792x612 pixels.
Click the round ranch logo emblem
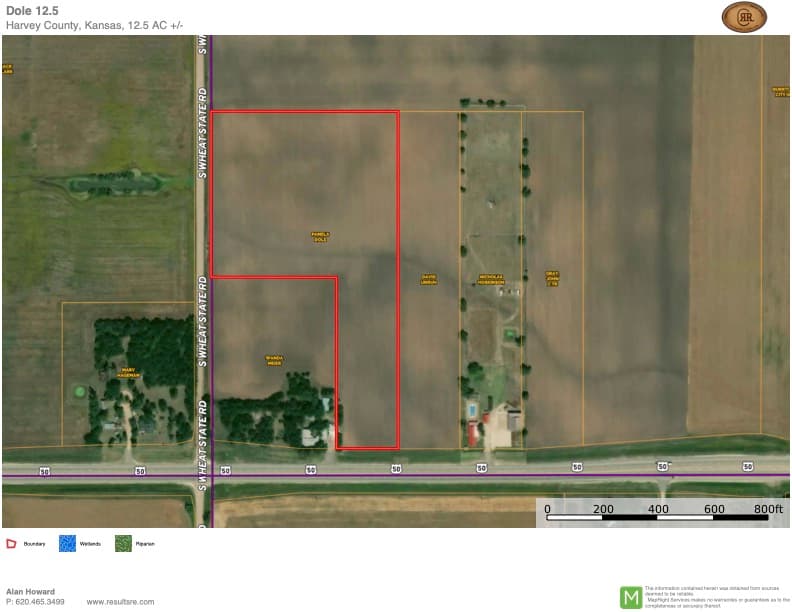point(744,17)
